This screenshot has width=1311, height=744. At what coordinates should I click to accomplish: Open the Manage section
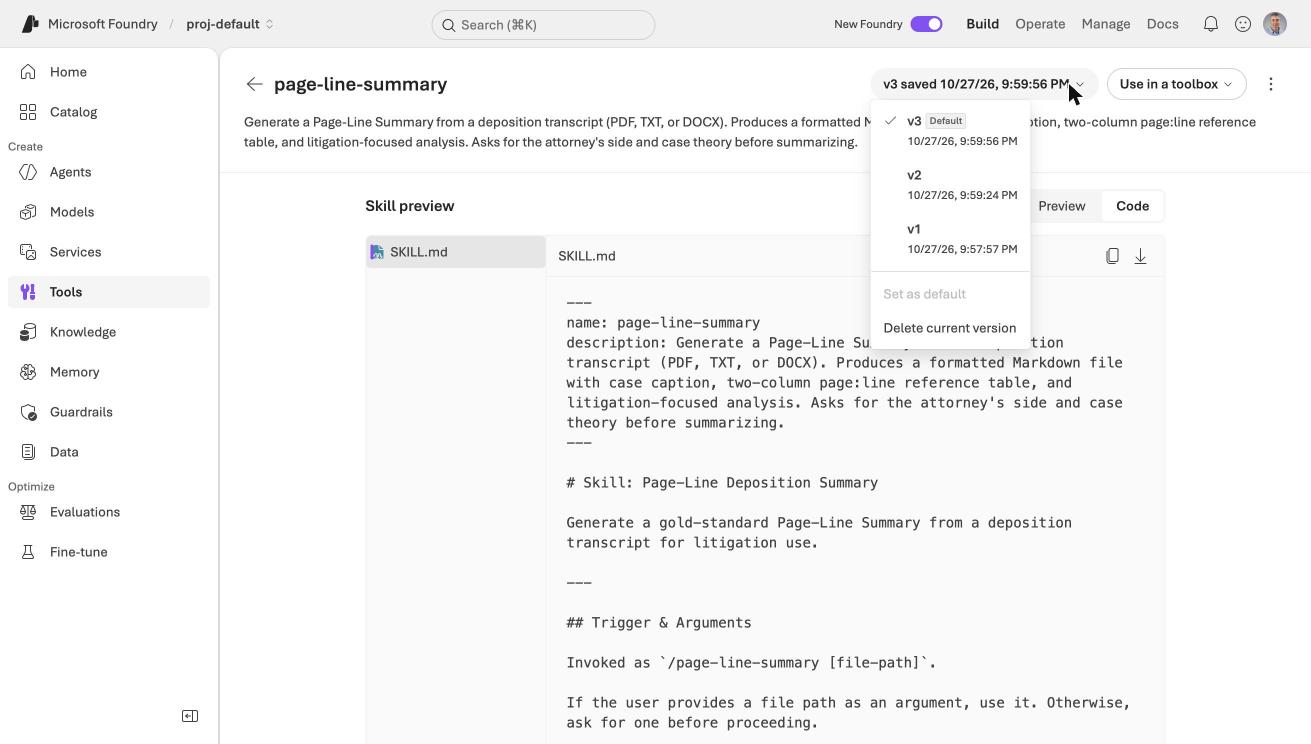tap(1106, 24)
